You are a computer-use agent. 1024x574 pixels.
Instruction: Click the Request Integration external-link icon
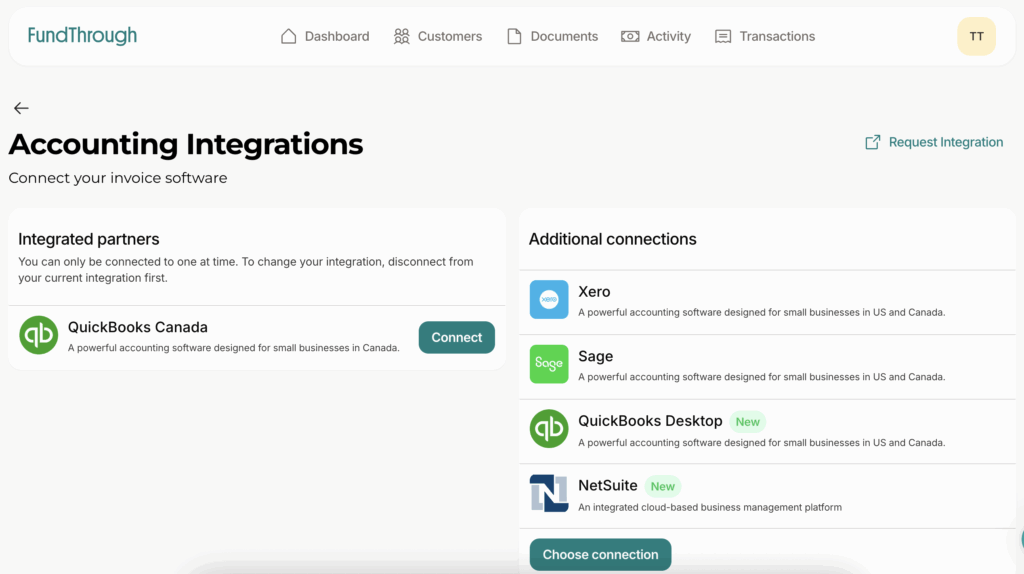click(872, 142)
